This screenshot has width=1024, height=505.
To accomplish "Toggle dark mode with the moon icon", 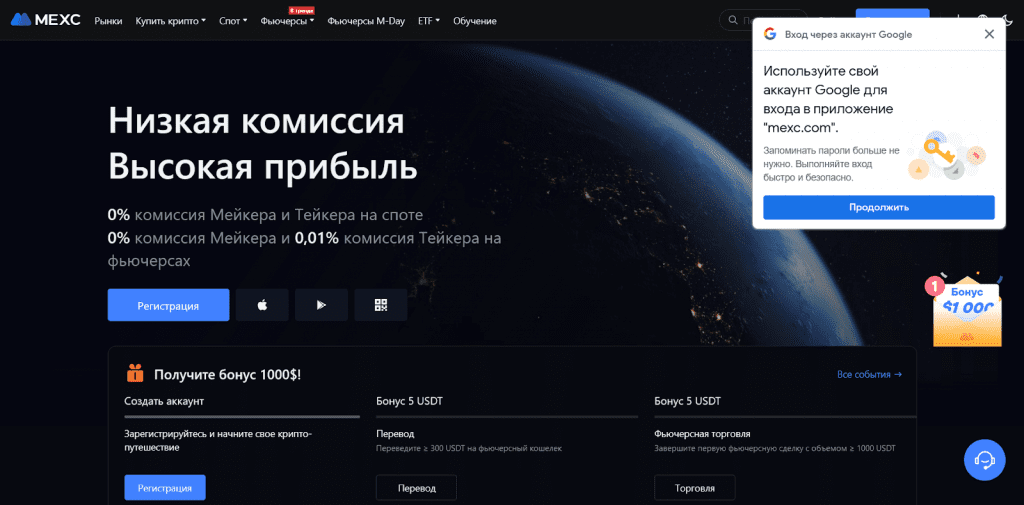I will pos(1010,20).
